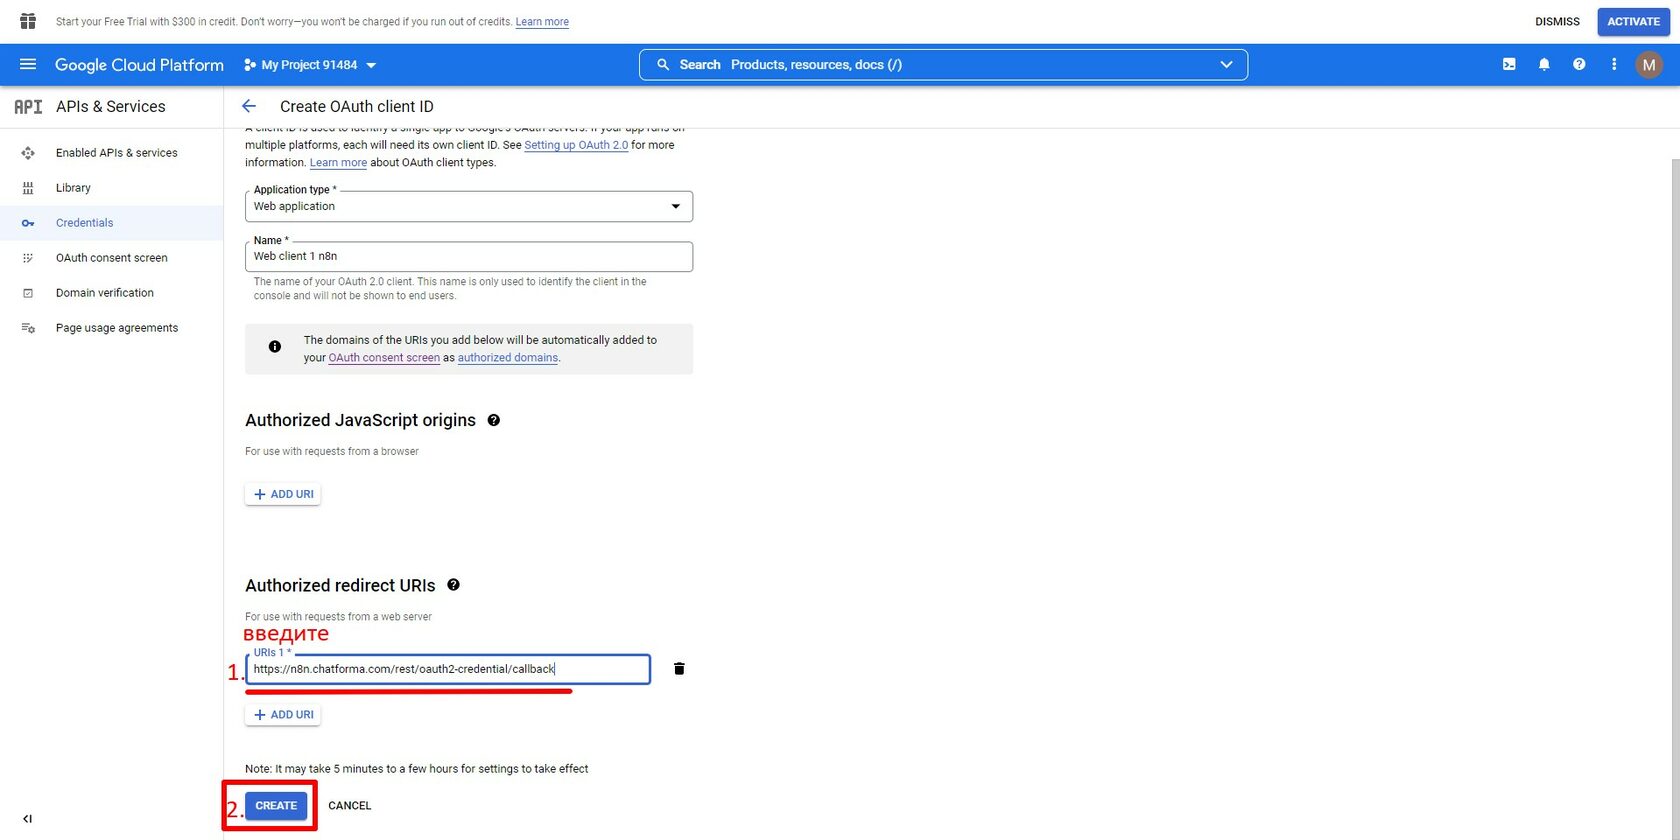Click the Domain verification icon

pos(28,293)
